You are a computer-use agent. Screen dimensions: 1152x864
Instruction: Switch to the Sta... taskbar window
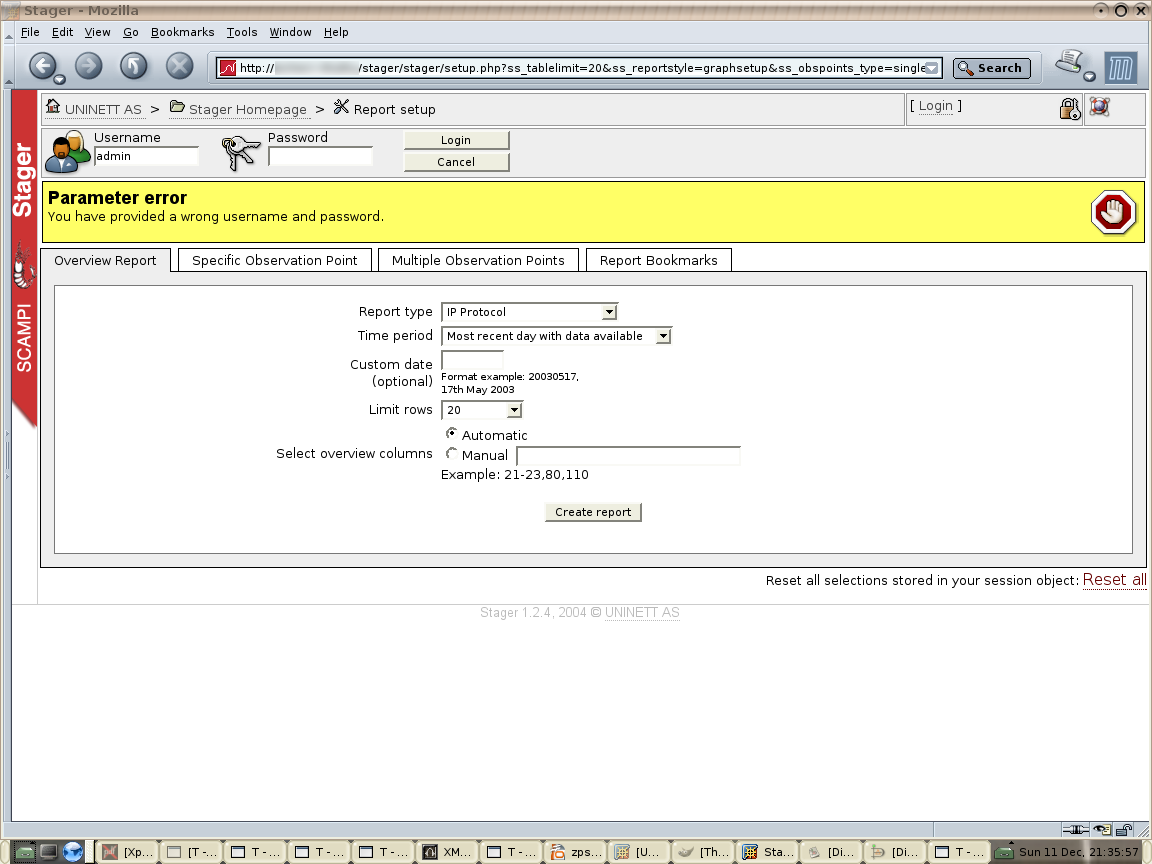768,852
